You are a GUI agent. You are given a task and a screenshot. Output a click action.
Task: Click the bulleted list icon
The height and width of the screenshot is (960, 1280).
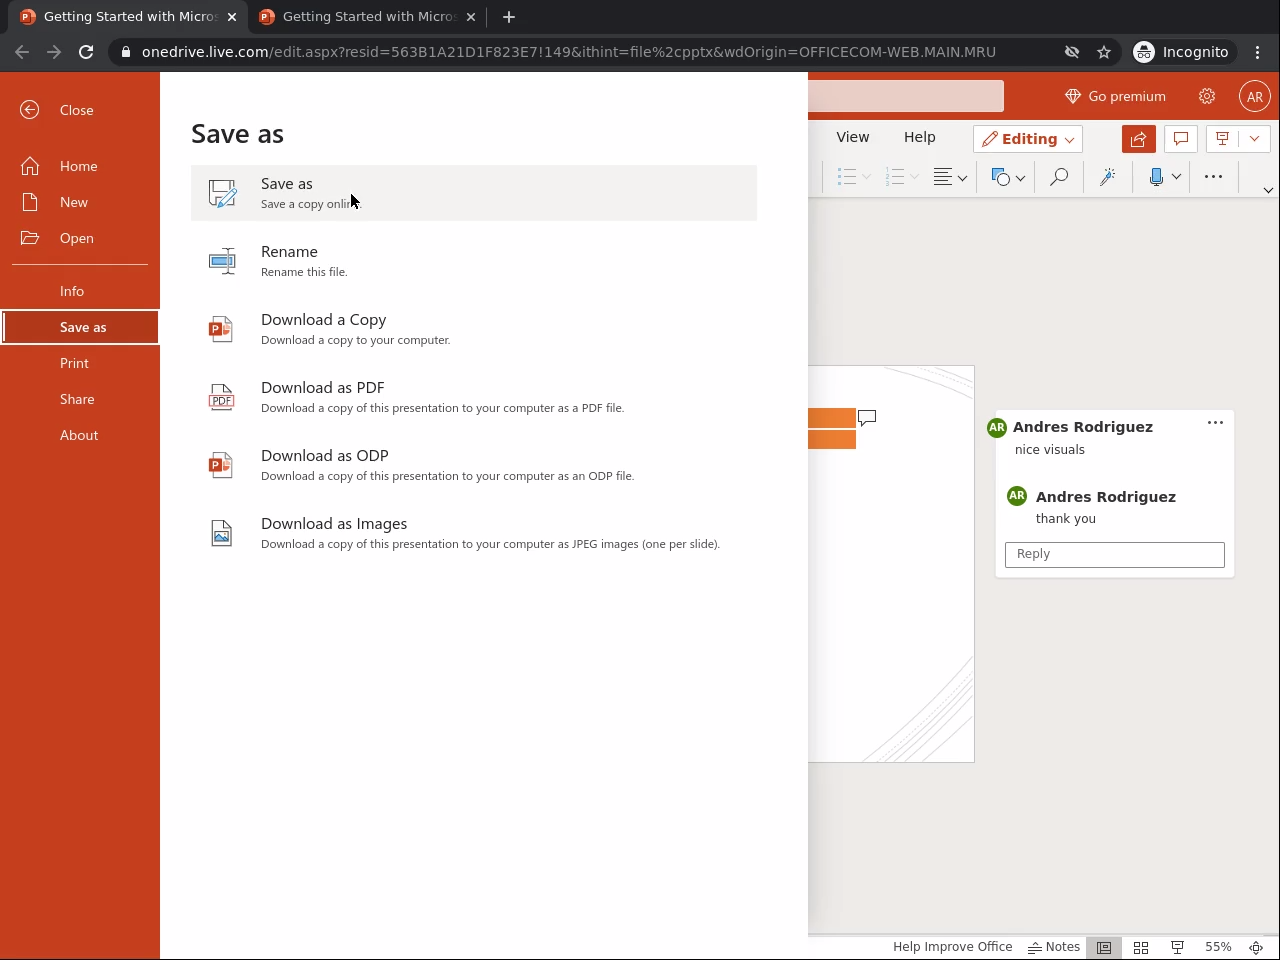(x=846, y=177)
